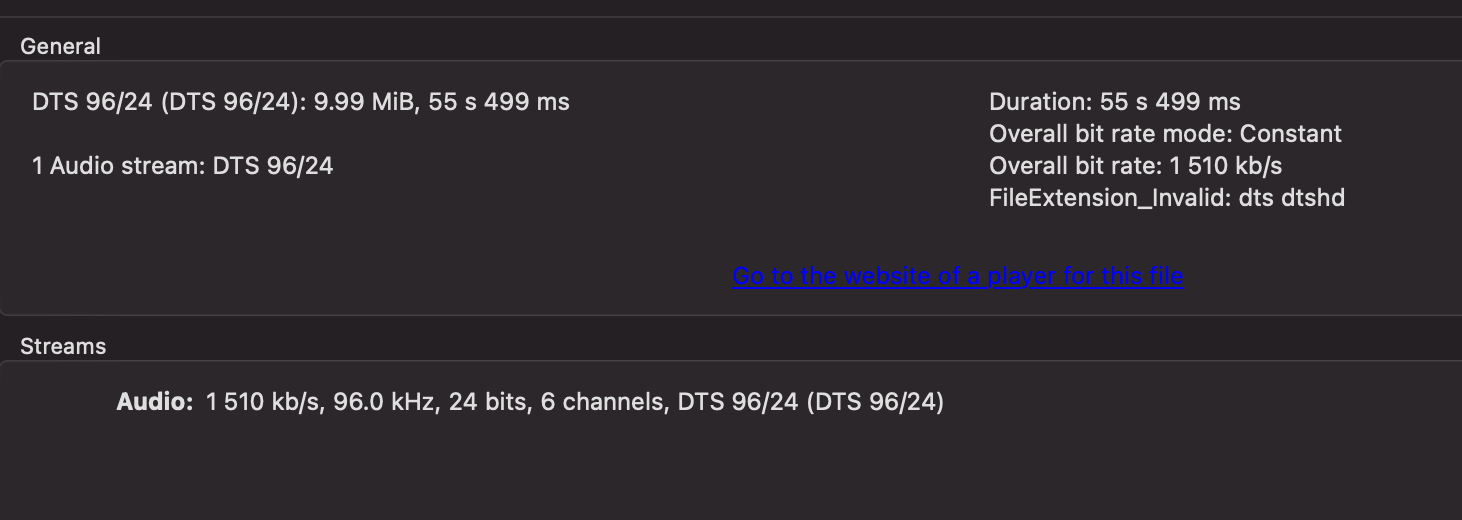Screen dimensions: 1462x520
Task: Click the format name ending the Audio stream row
Action: click(x=810, y=402)
